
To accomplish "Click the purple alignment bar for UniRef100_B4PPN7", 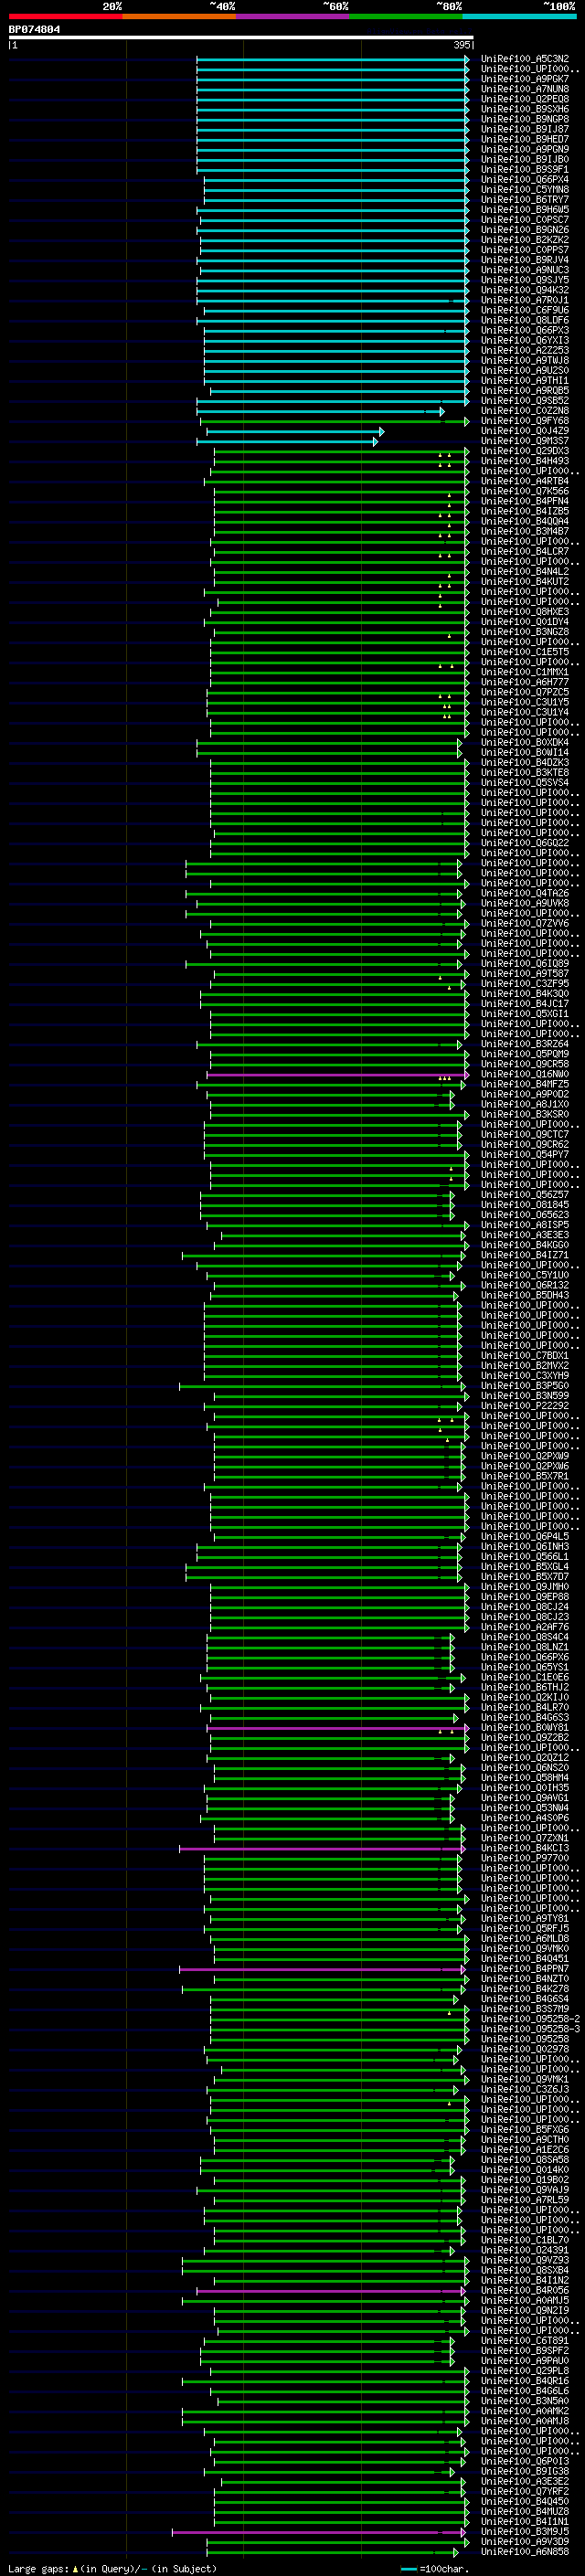I will coord(322,1969).
